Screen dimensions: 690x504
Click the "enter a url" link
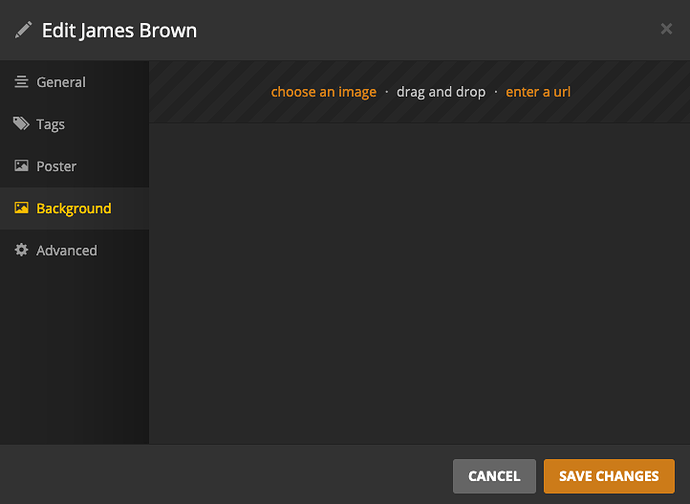click(x=538, y=92)
